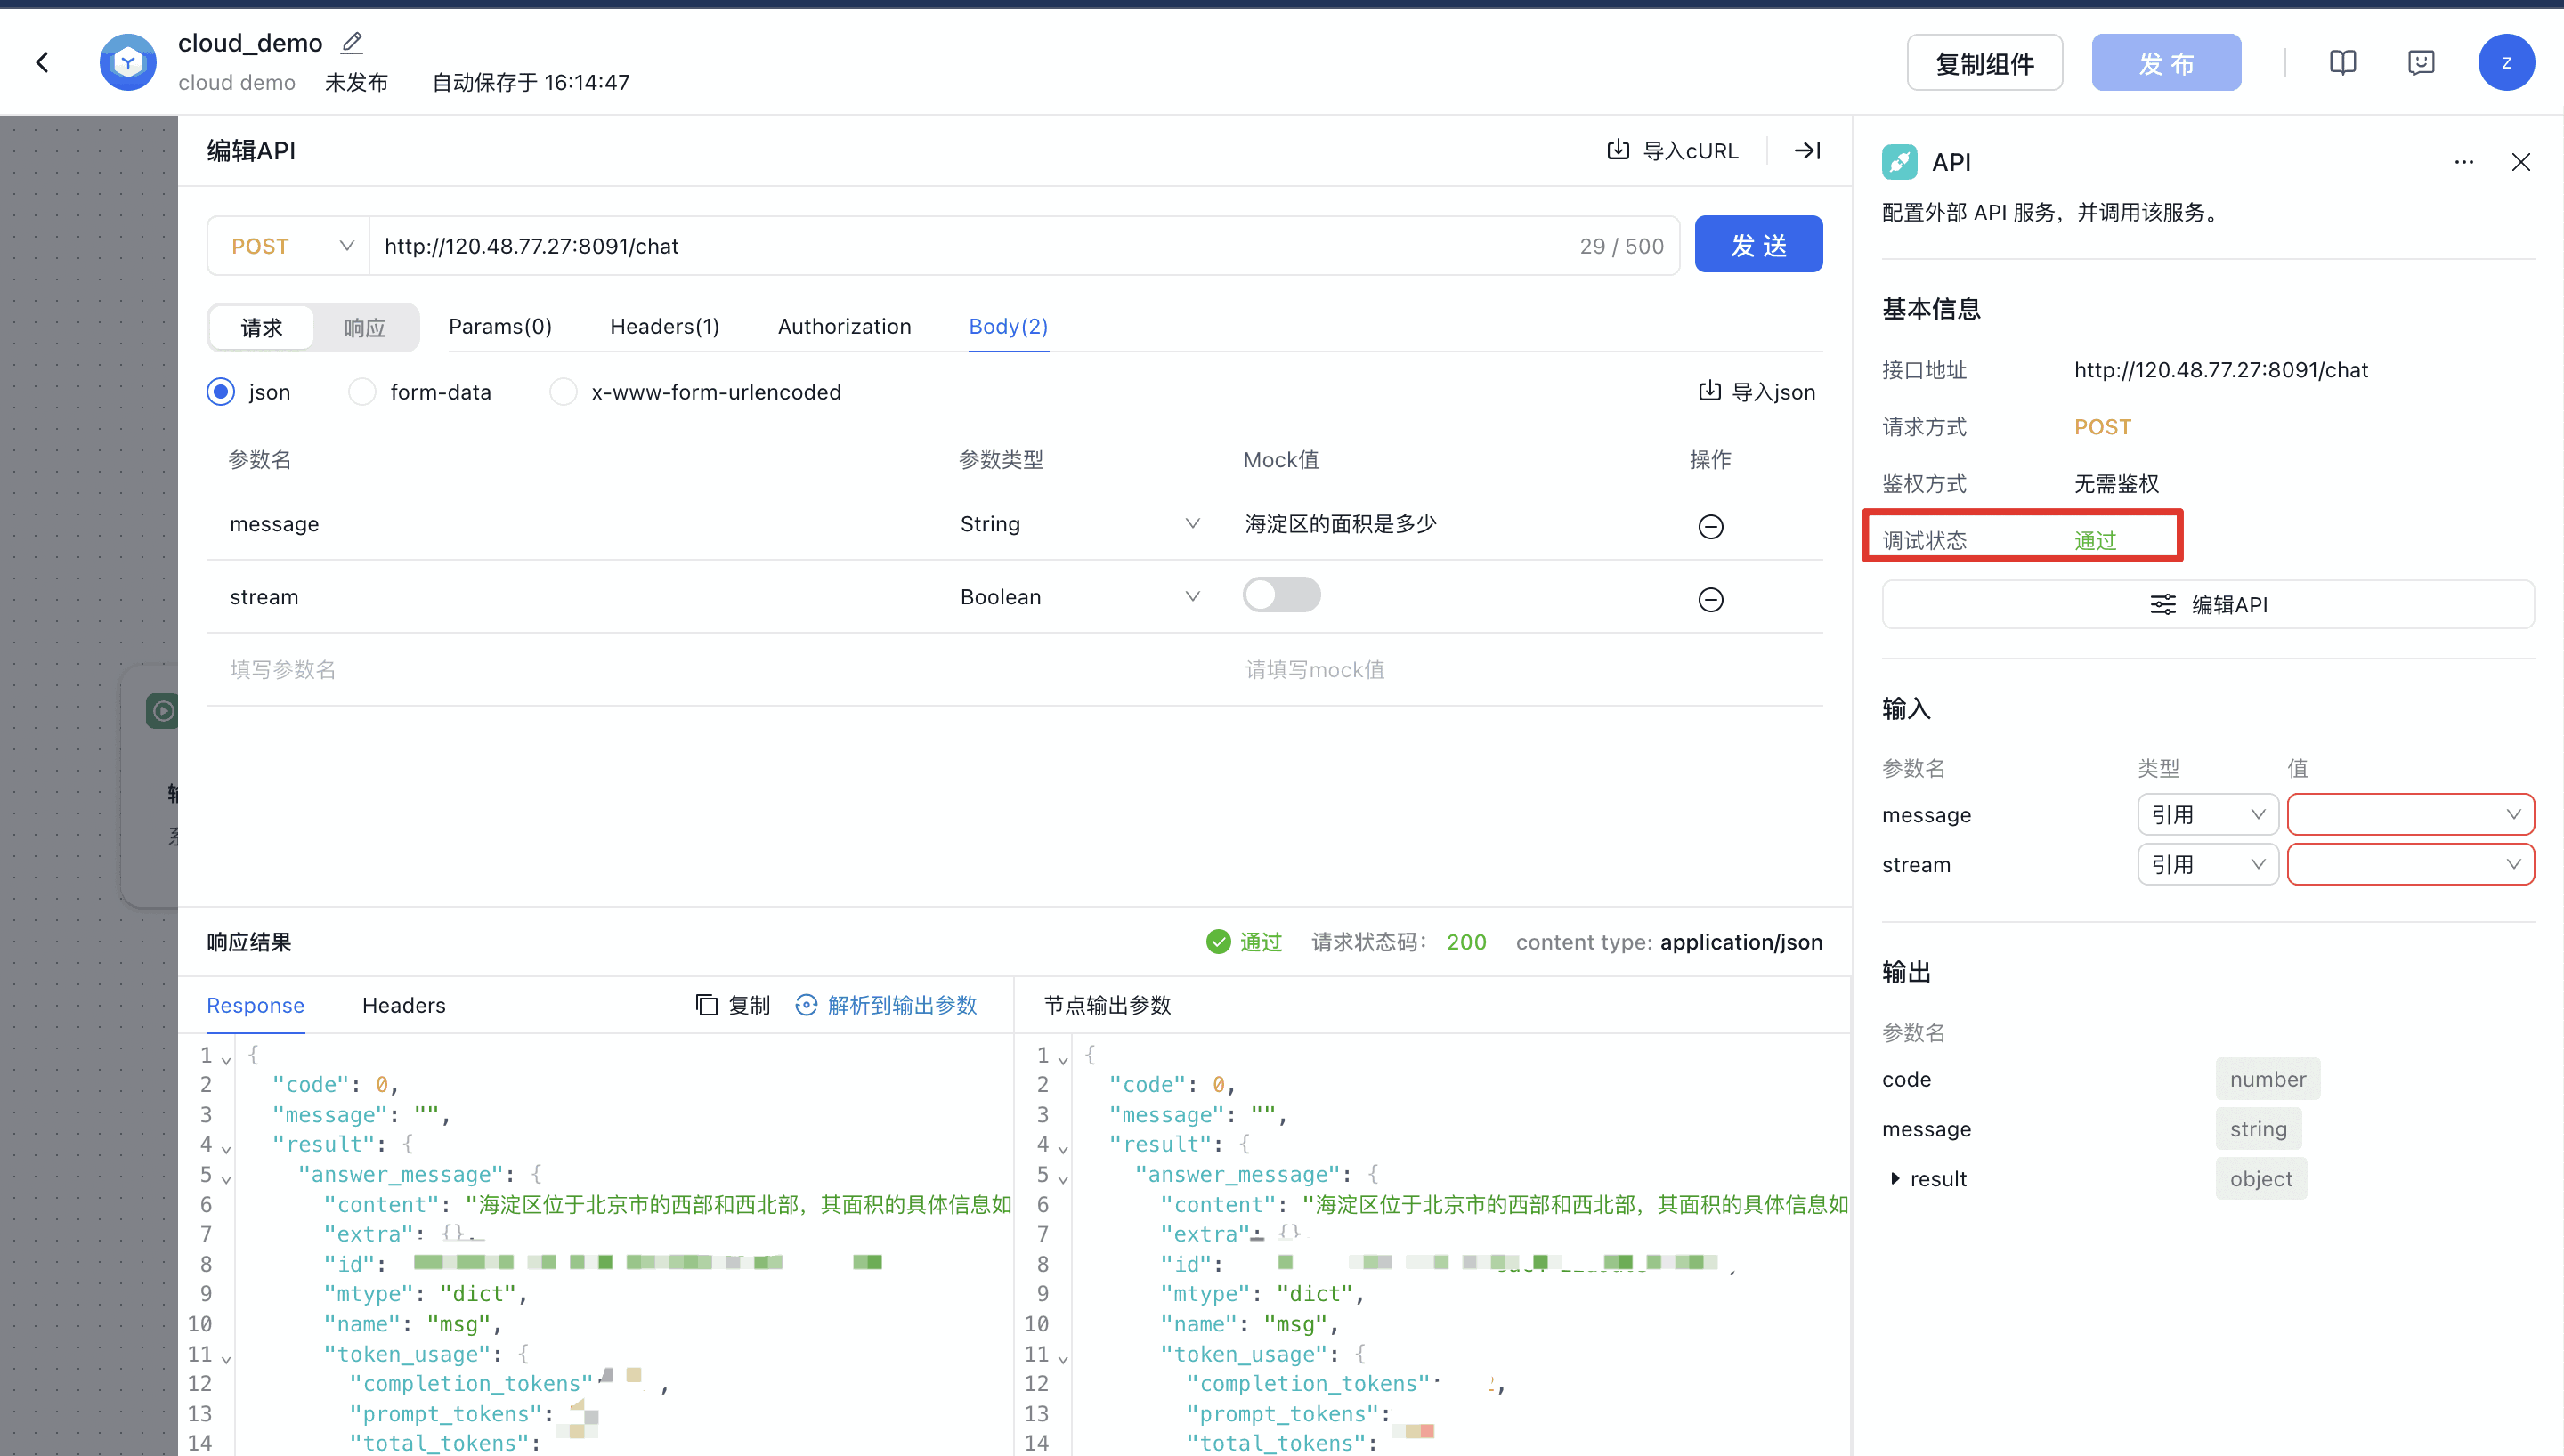
Task: Open the stream input value dropdown
Action: point(2410,864)
